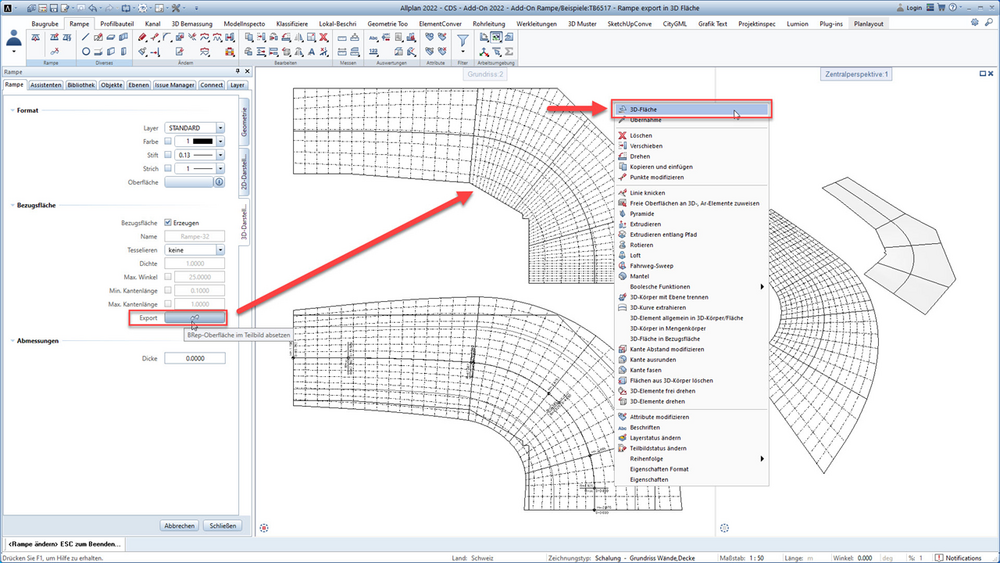Toggle the Bezugsfläche Erzeugen checkbox
The width and height of the screenshot is (1000, 563).
click(168, 223)
